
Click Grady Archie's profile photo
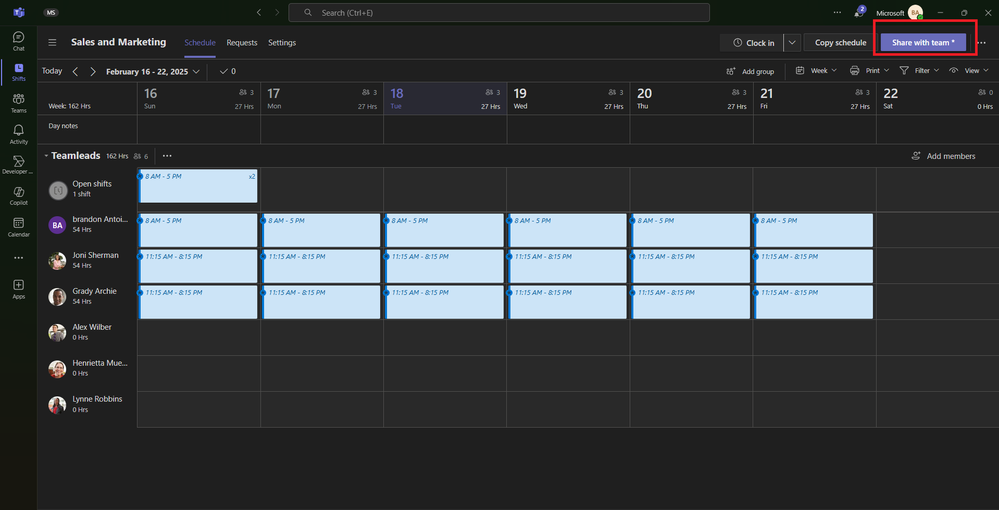coord(57,296)
